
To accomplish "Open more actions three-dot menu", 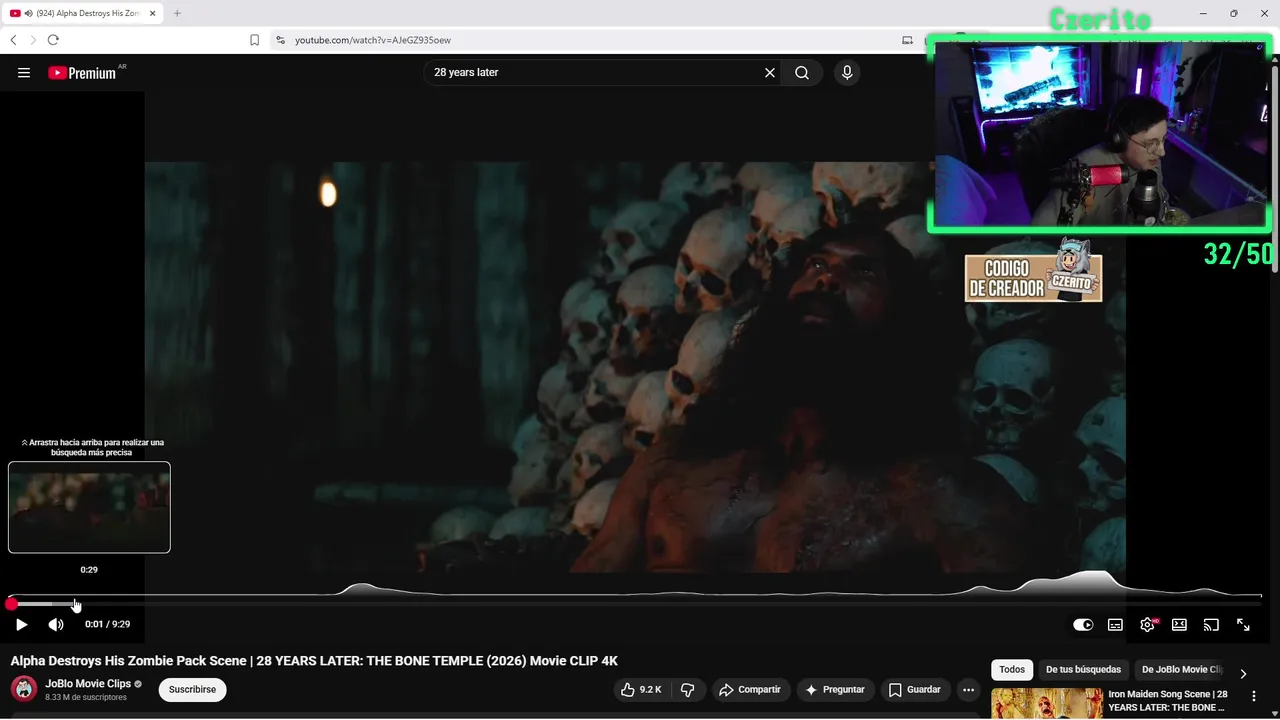I will coord(968,689).
